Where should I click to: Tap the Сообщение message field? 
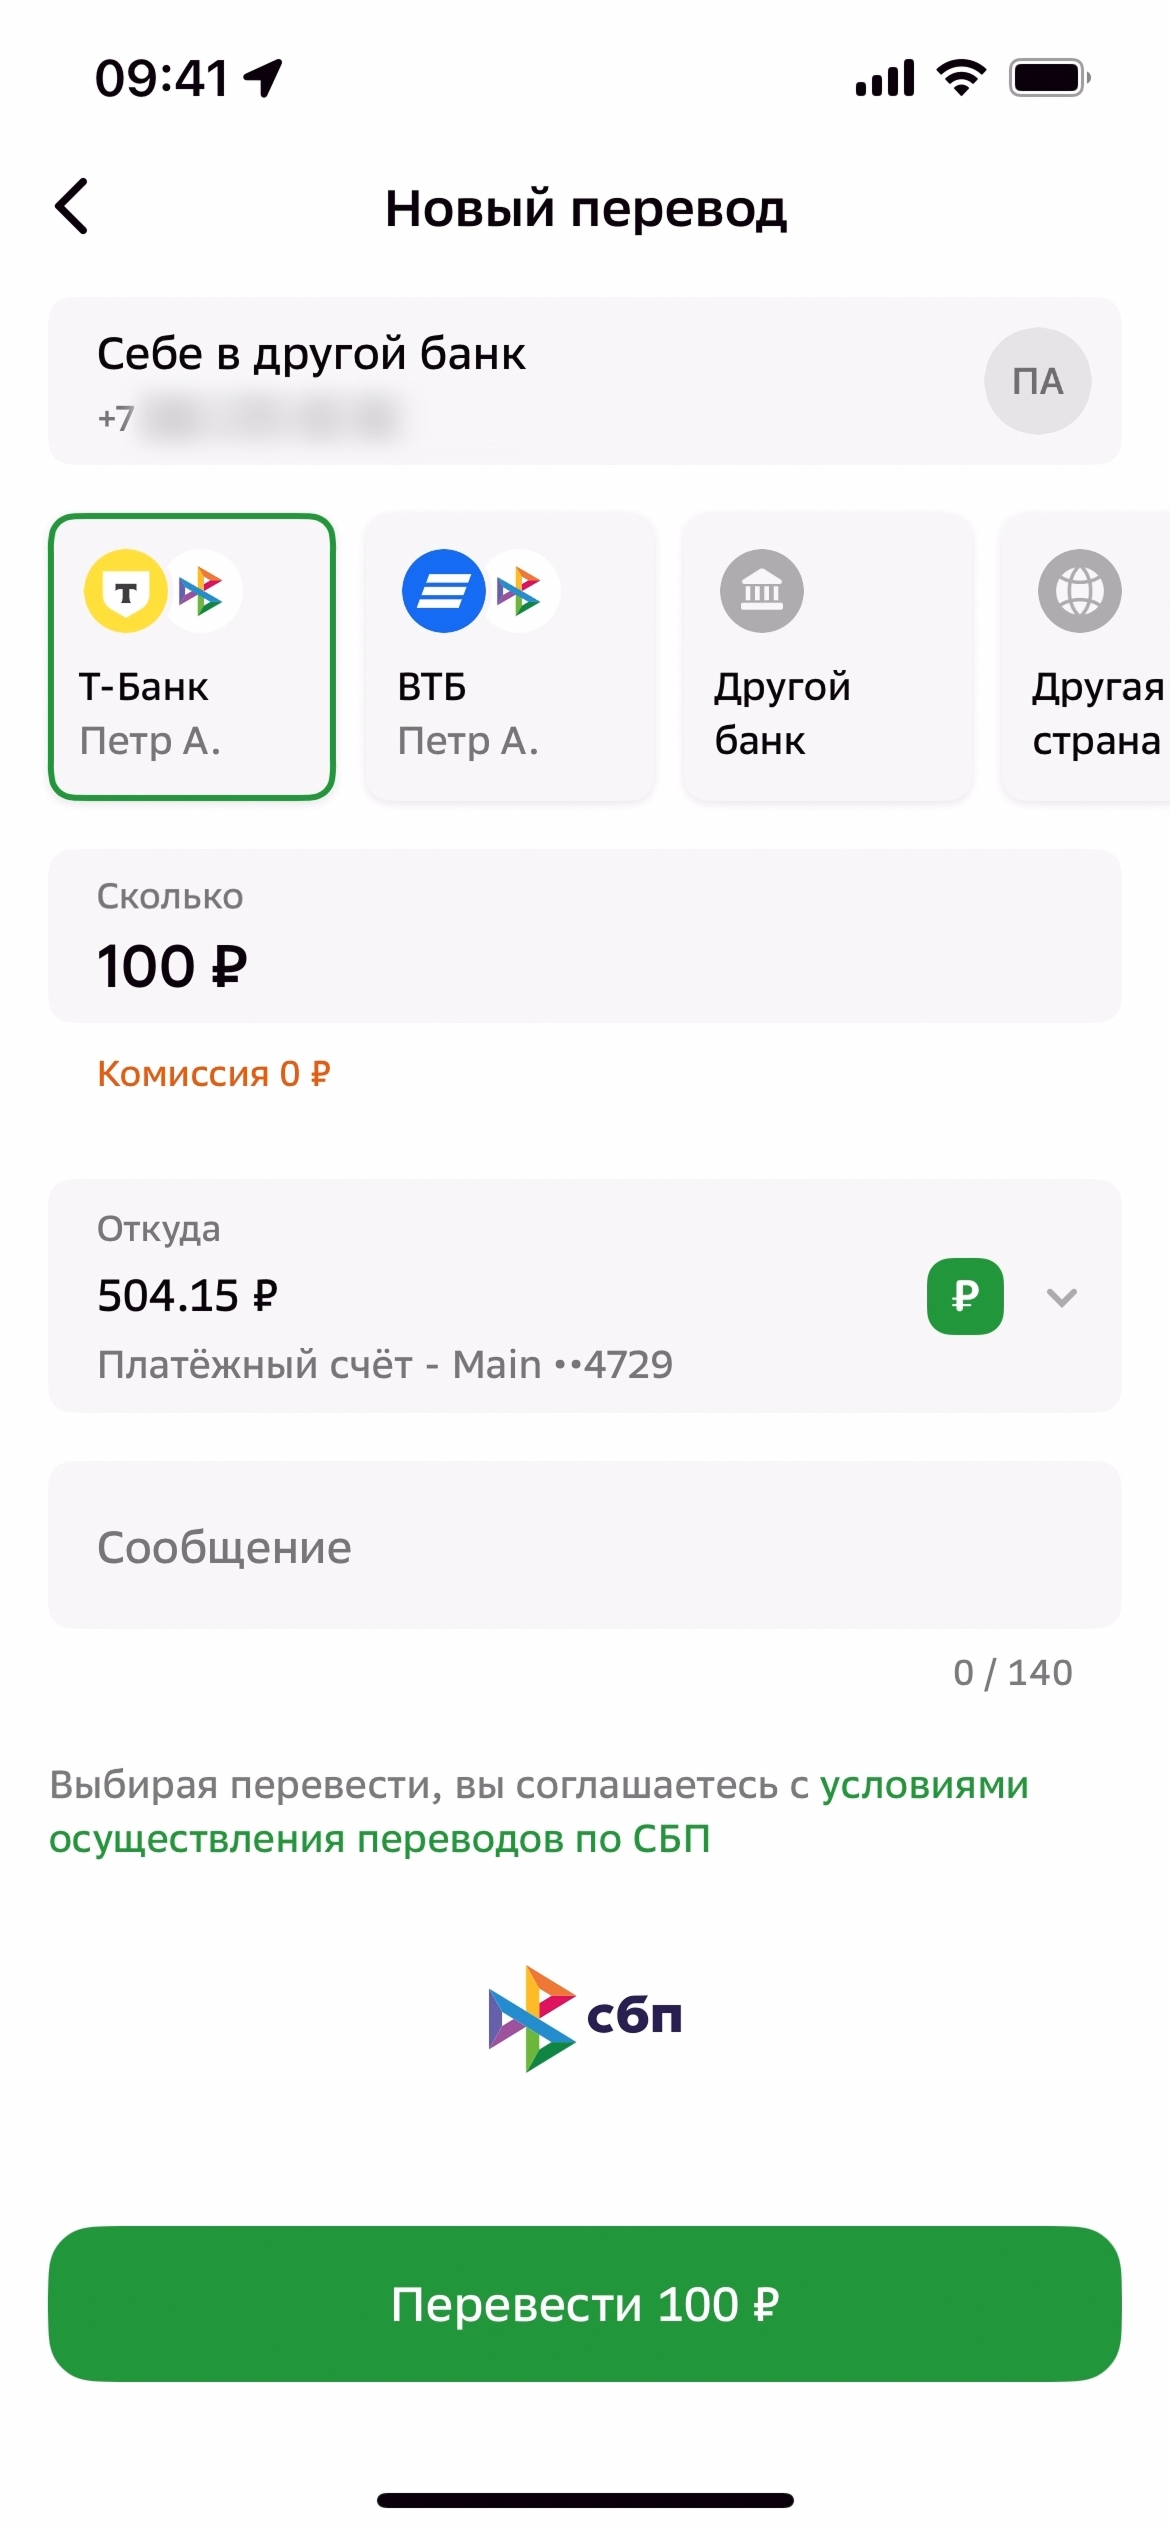[584, 1546]
